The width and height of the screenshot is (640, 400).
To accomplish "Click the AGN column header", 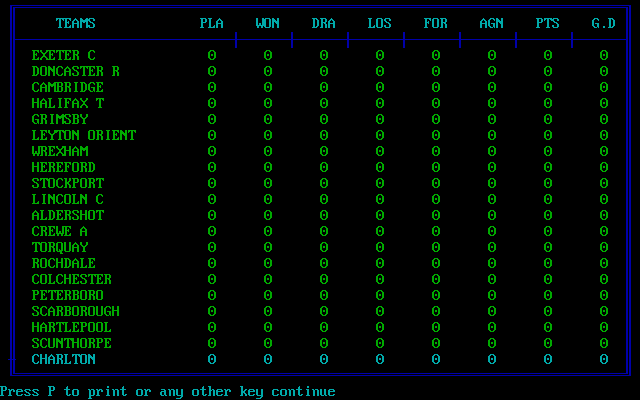I will pos(491,23).
